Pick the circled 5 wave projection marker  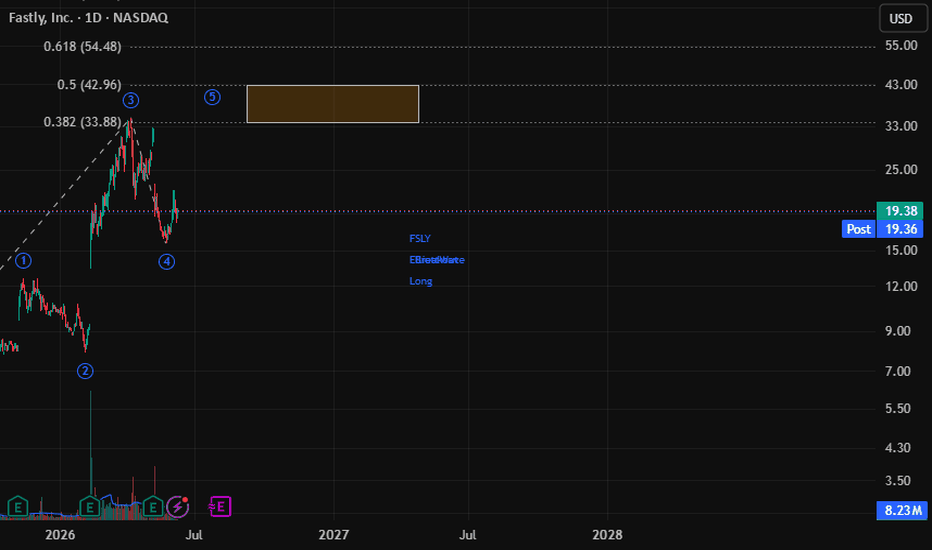(x=212, y=97)
